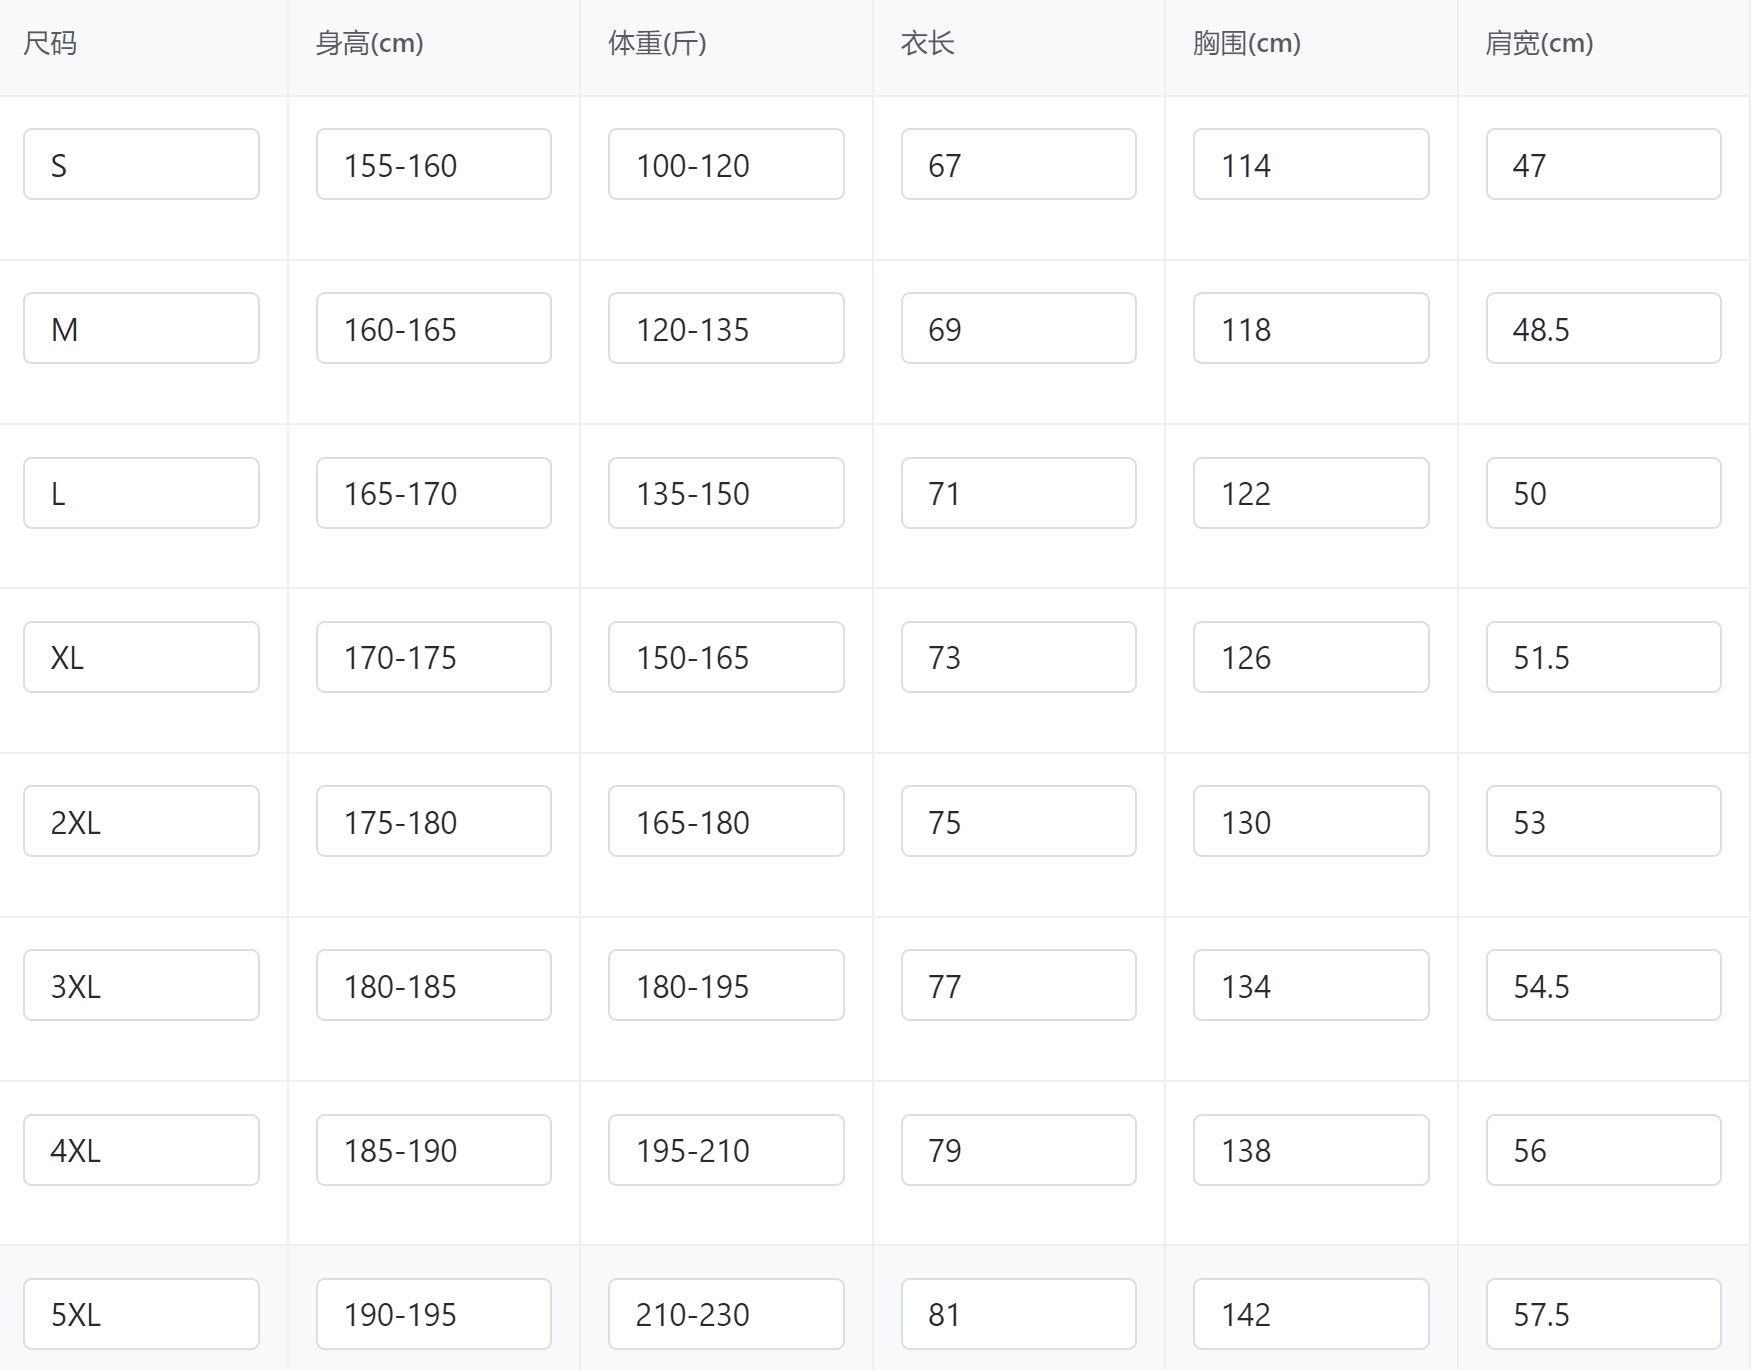Image resolution: width=1751 pixels, height=1370 pixels.
Task: Click the 尺码 column header
Action: (50, 43)
